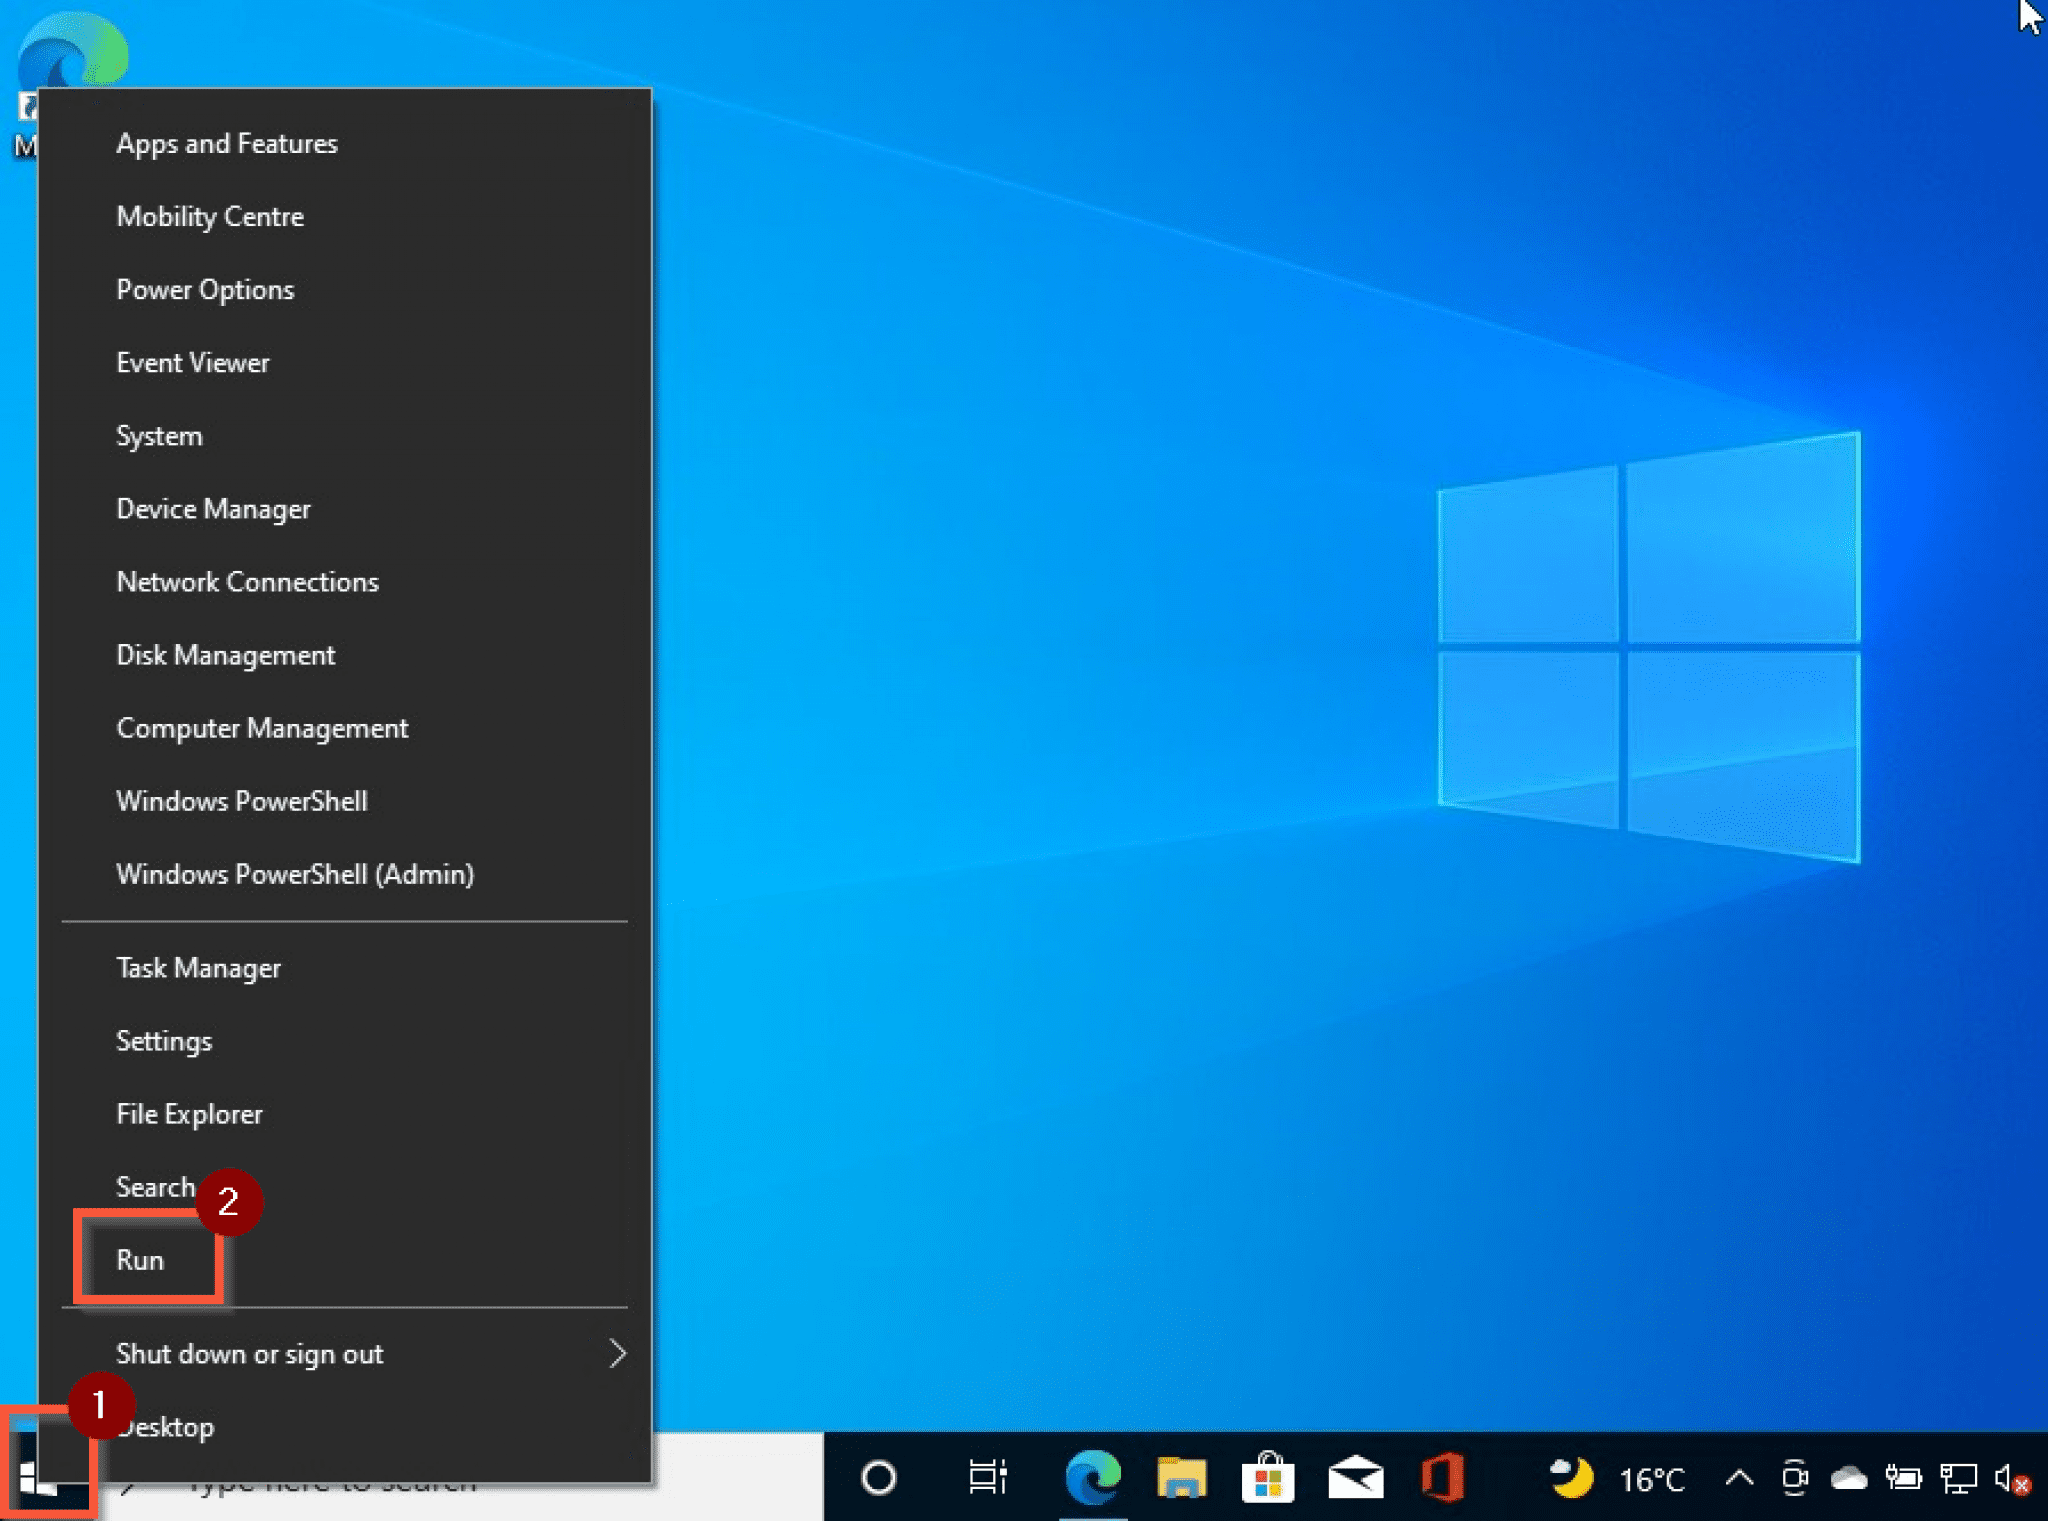Image resolution: width=2048 pixels, height=1521 pixels.
Task: Expand Shut down or sign out submenu
Action: [345, 1354]
